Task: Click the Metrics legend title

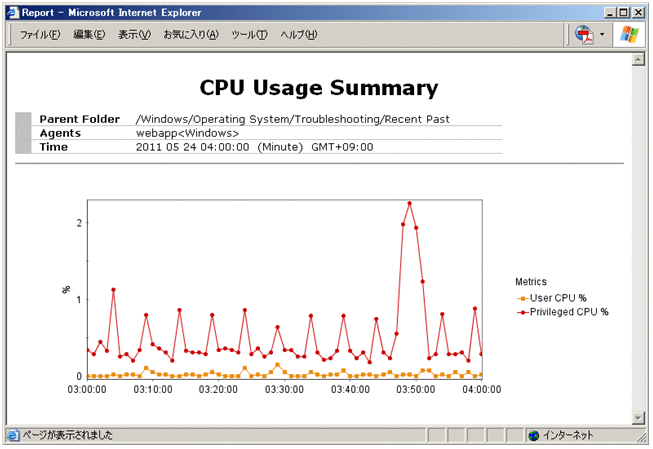Action: click(531, 282)
